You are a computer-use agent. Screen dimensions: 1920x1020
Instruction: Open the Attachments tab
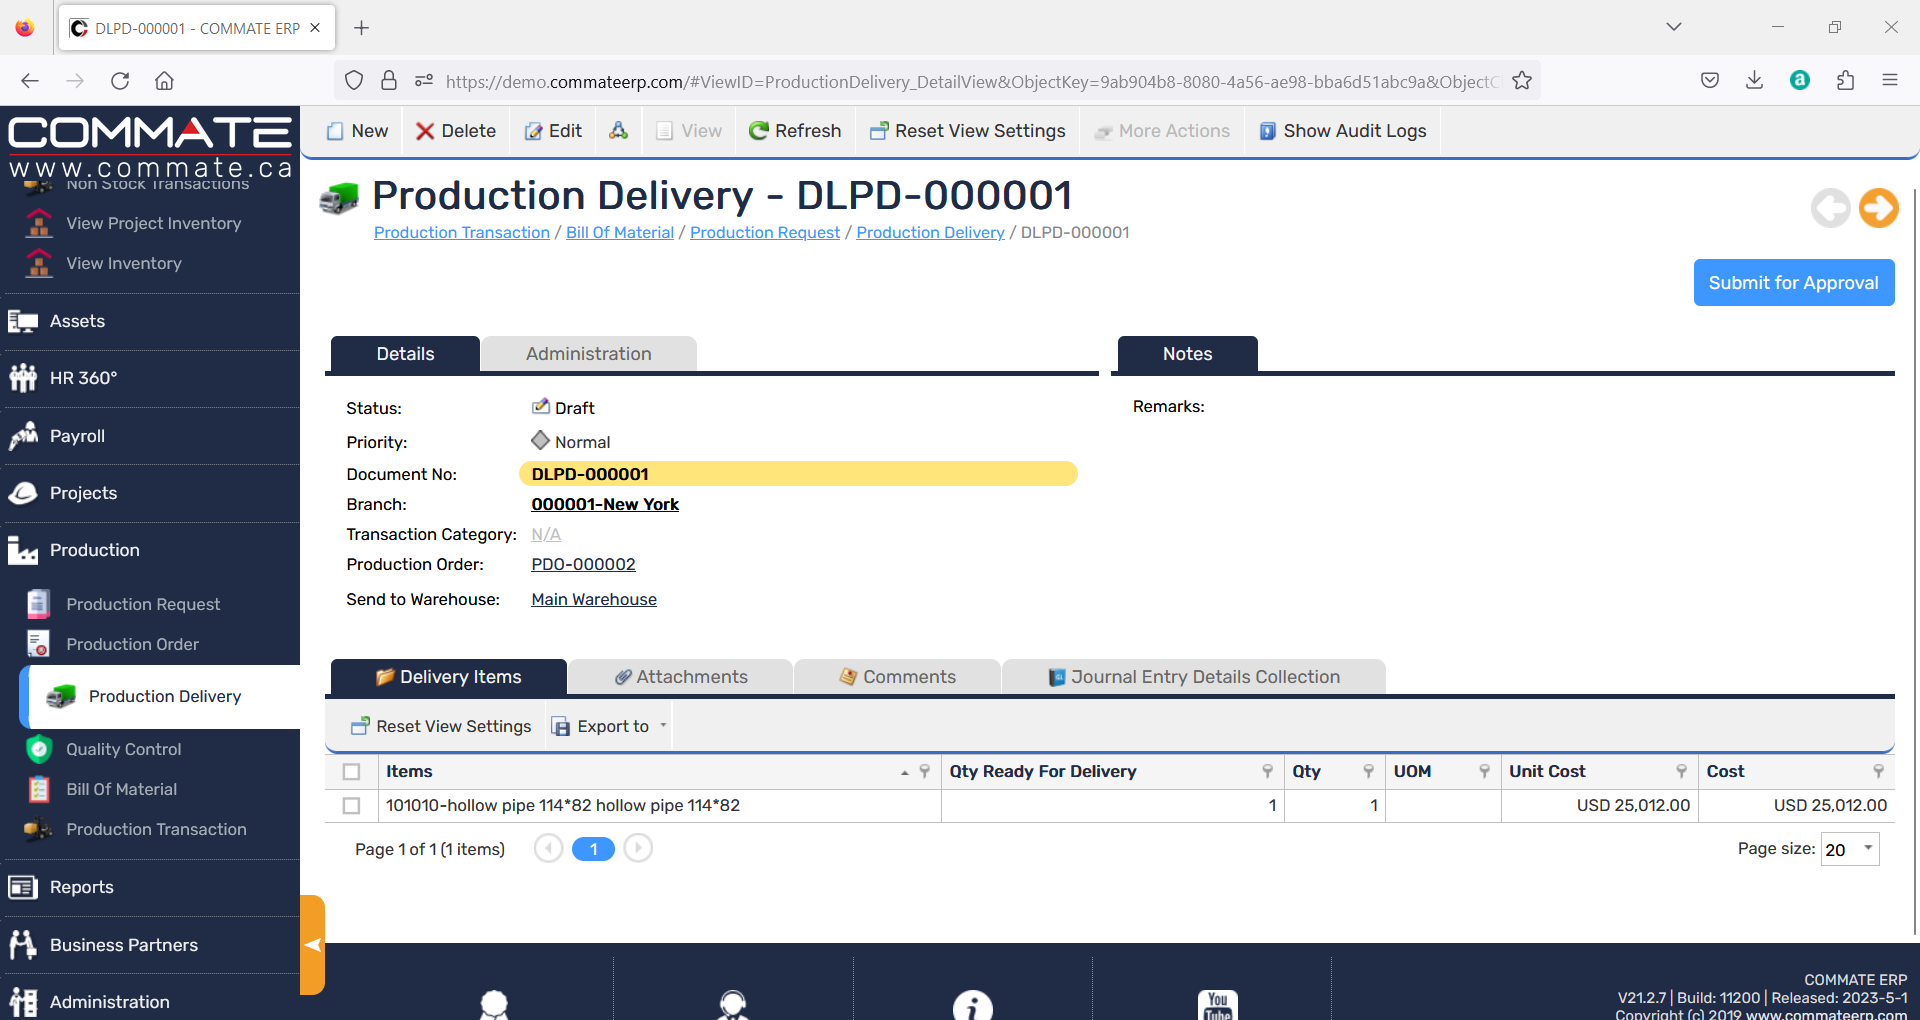(680, 677)
